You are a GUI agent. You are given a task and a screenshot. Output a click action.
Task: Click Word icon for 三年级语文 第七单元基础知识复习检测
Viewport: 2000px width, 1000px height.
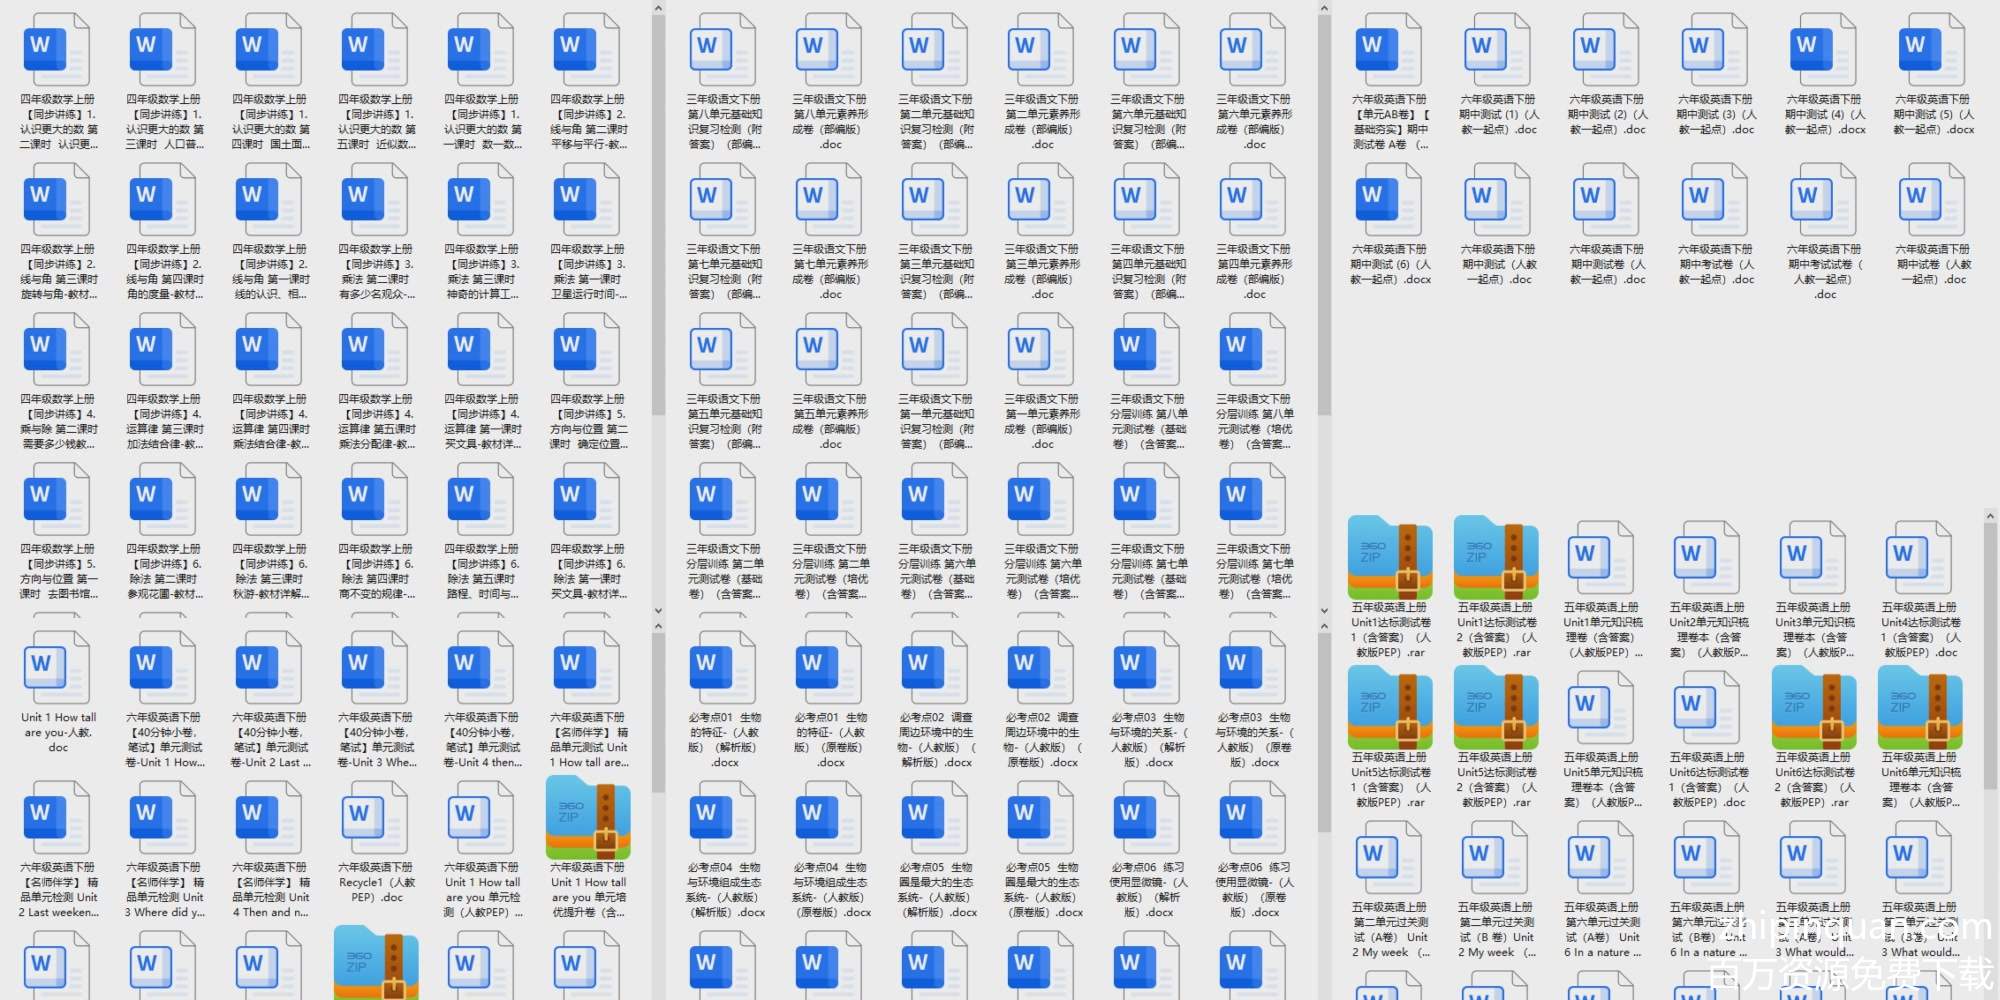click(x=724, y=200)
